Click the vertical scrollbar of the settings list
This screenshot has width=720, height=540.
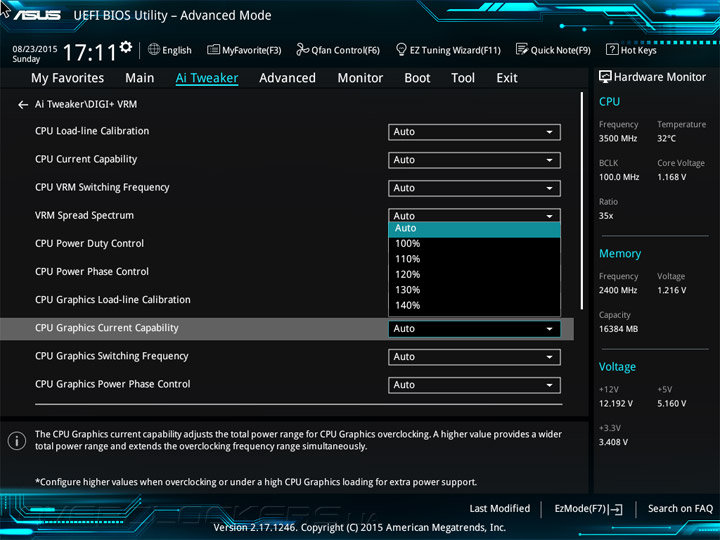(x=581, y=200)
